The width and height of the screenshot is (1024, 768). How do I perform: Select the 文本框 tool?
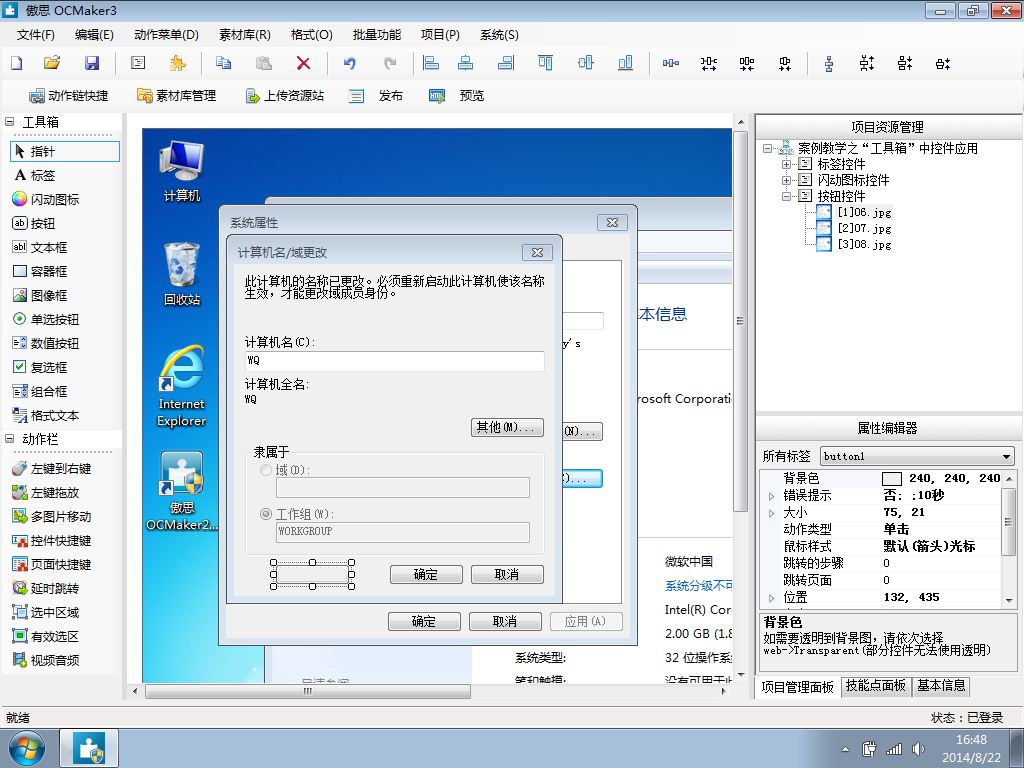pyautogui.click(x=40, y=248)
